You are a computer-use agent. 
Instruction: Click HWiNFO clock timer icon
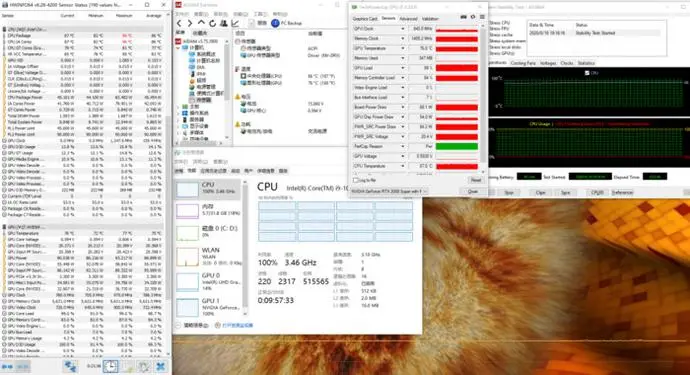tap(110, 366)
